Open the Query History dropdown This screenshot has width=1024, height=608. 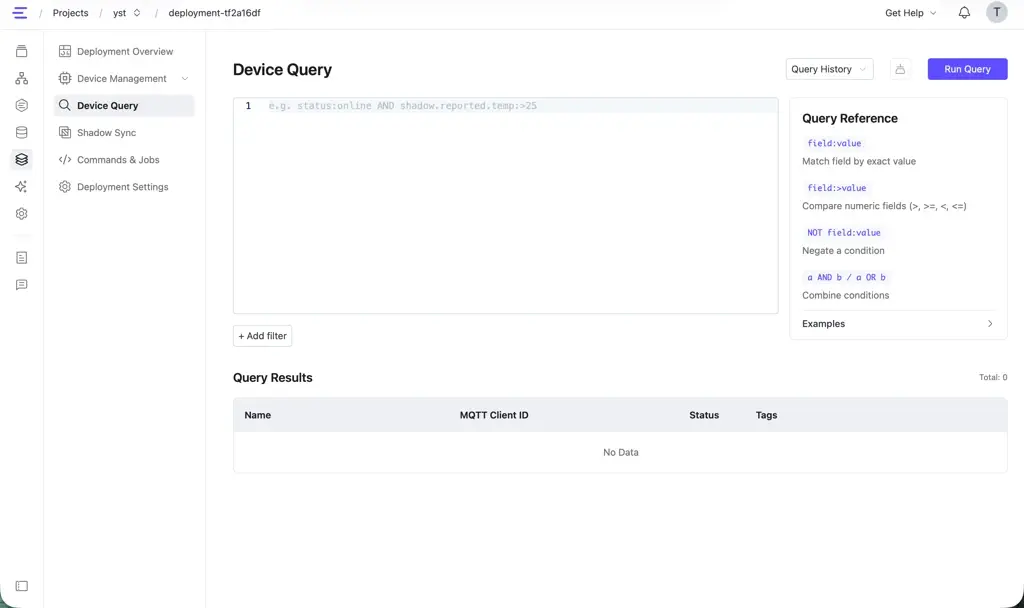click(x=829, y=69)
